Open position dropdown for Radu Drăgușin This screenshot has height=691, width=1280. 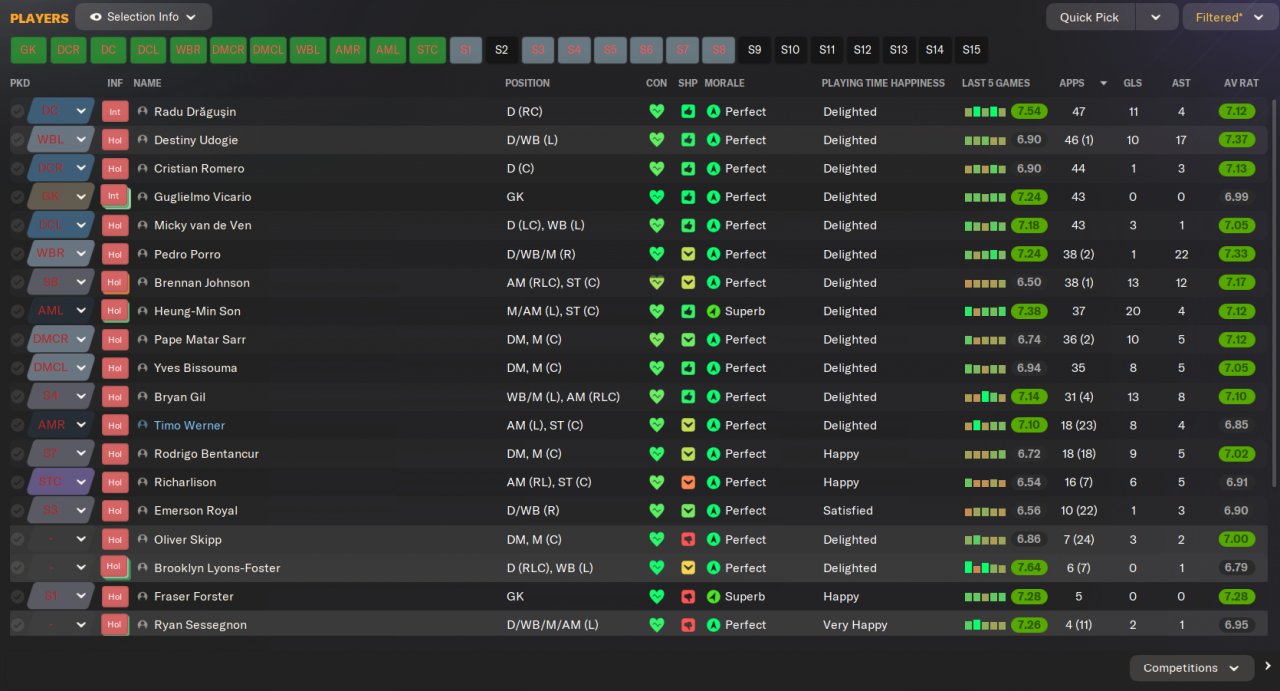81,111
